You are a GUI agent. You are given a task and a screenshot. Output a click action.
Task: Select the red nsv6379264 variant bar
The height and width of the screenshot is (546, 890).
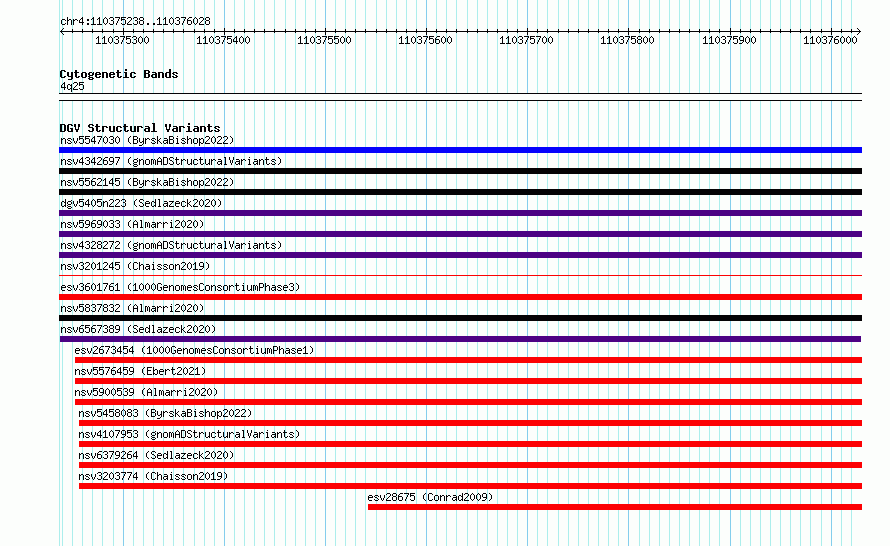470,465
